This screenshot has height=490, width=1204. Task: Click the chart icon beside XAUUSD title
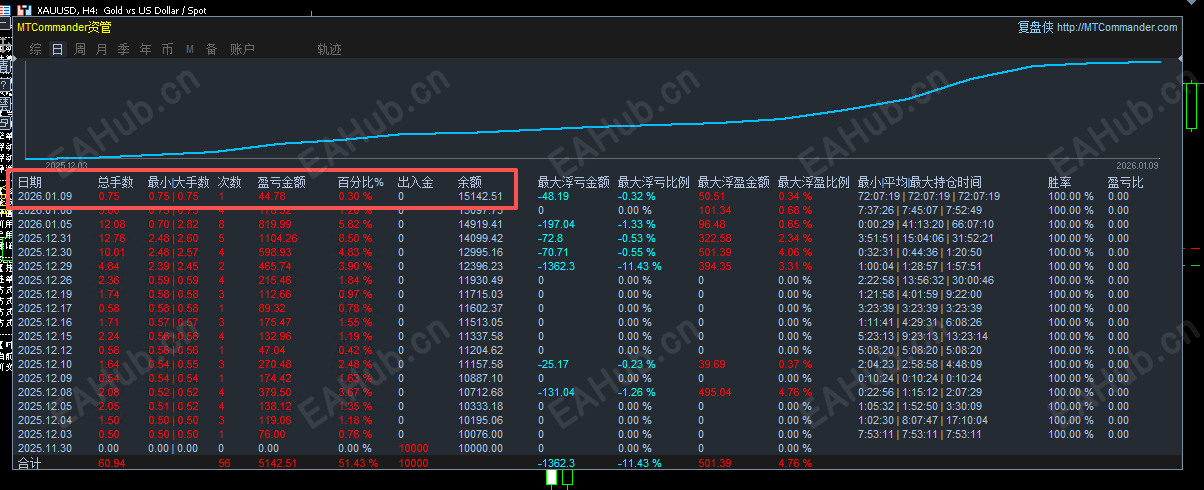[24, 8]
